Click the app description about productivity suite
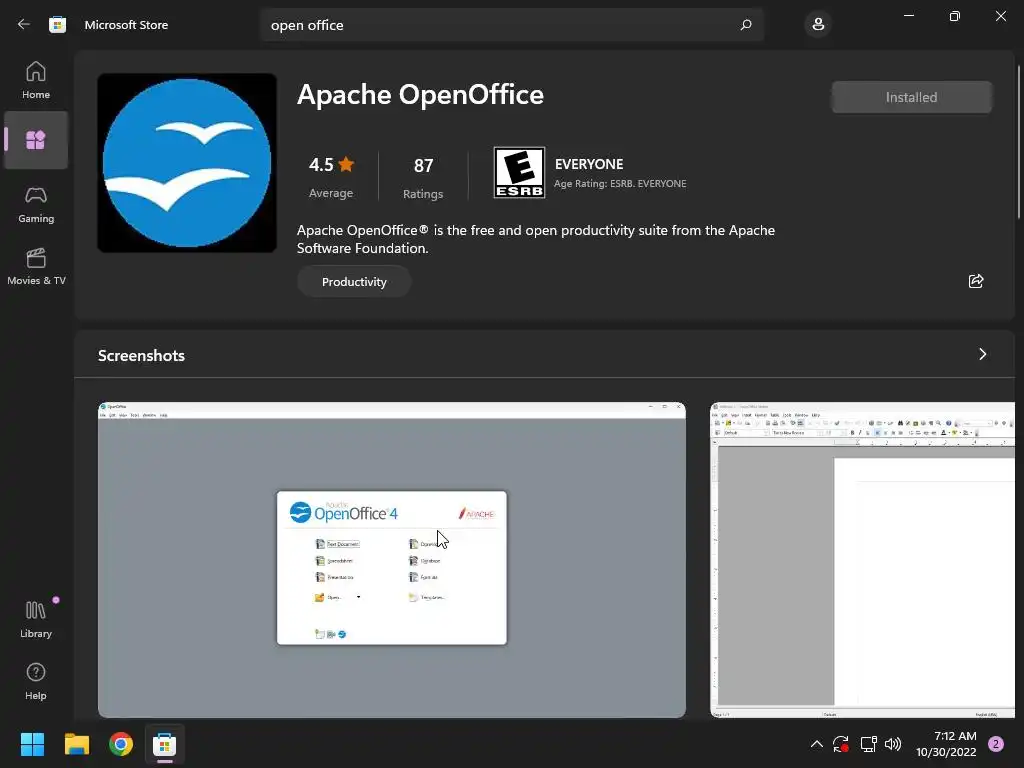1024x768 pixels. click(536, 239)
